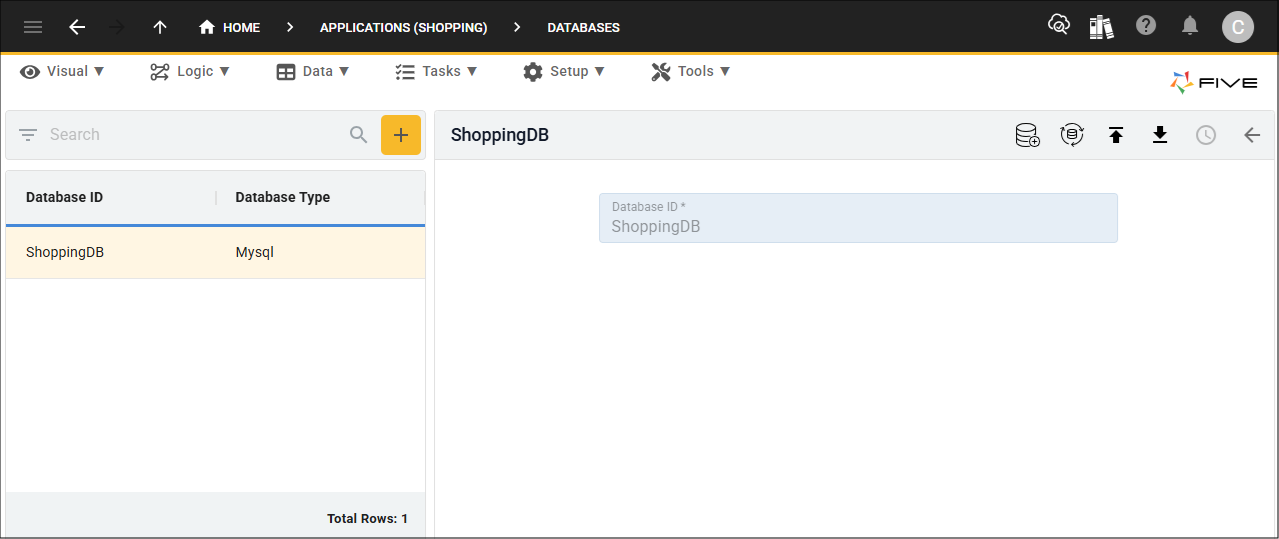Click the download arrow icon
Screen dimensions: 1279x539
[1160, 135]
